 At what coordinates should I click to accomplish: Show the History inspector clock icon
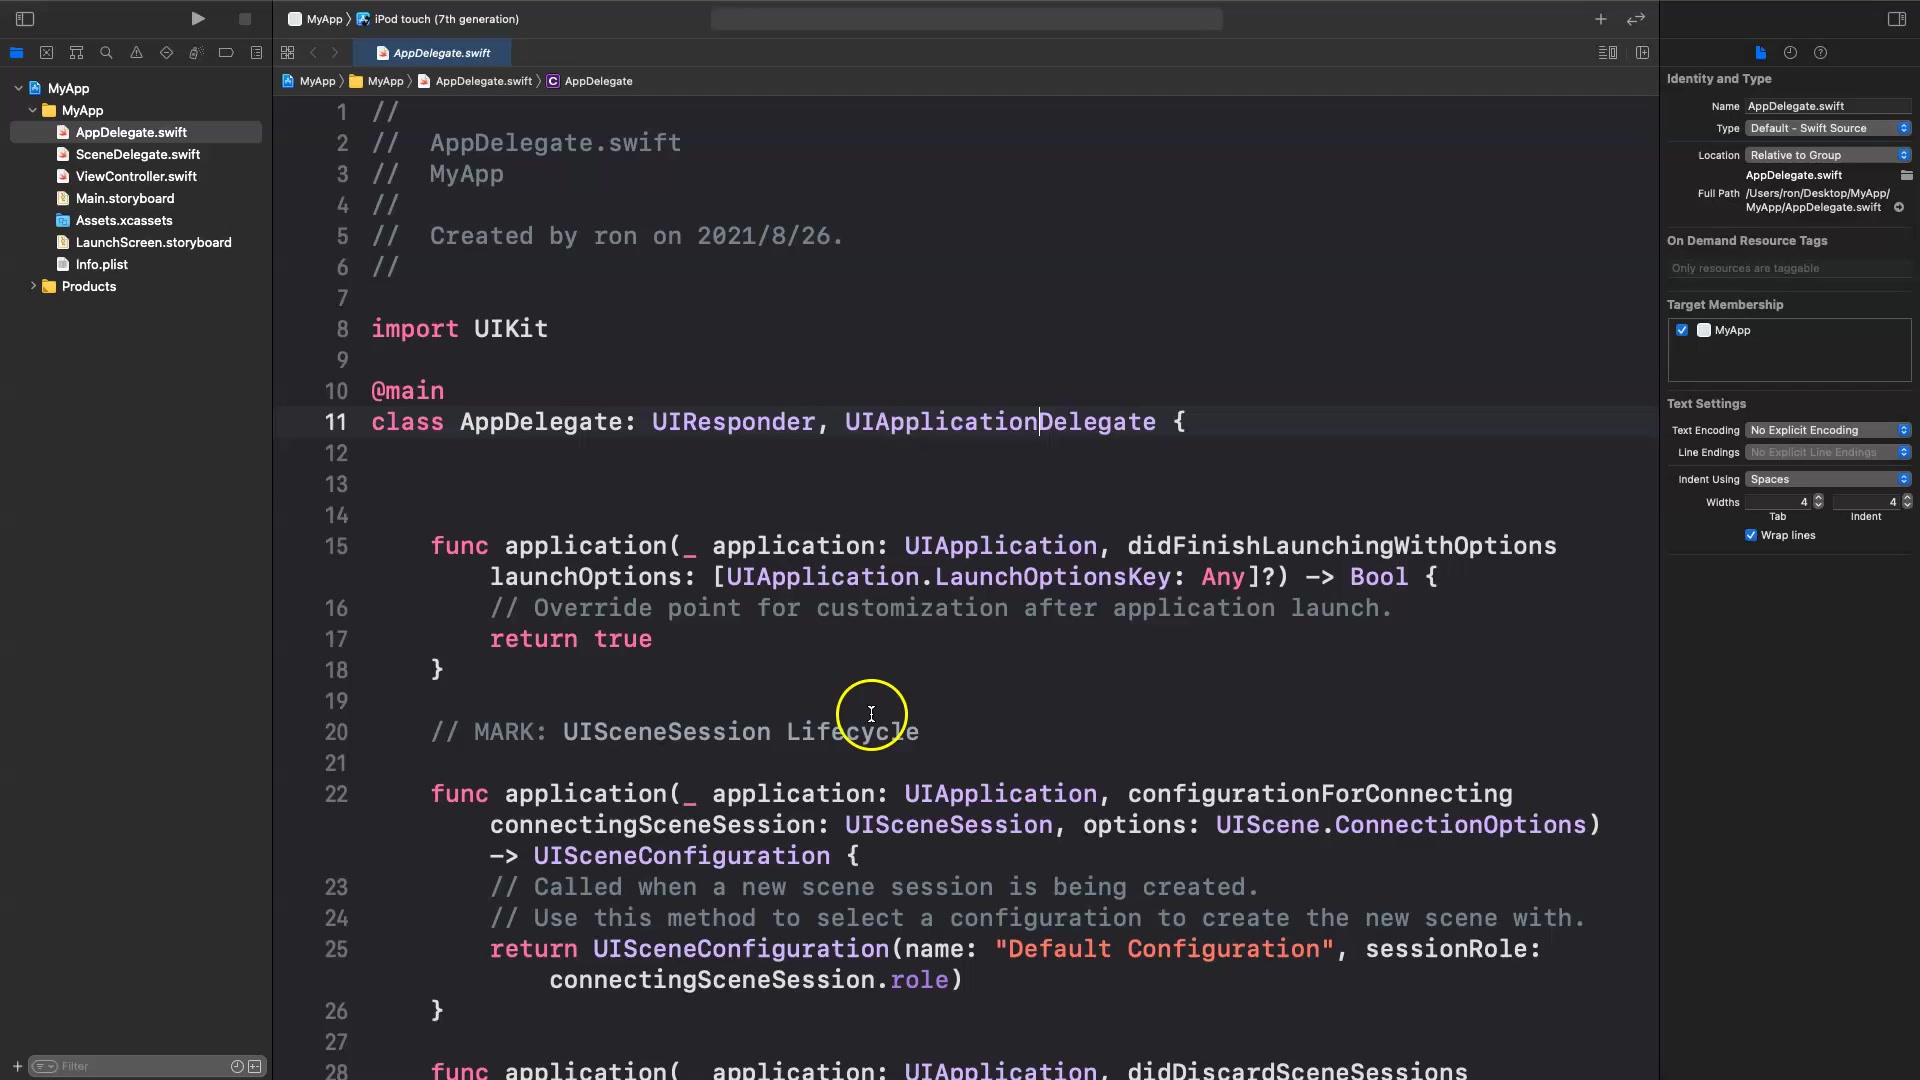(x=1790, y=53)
